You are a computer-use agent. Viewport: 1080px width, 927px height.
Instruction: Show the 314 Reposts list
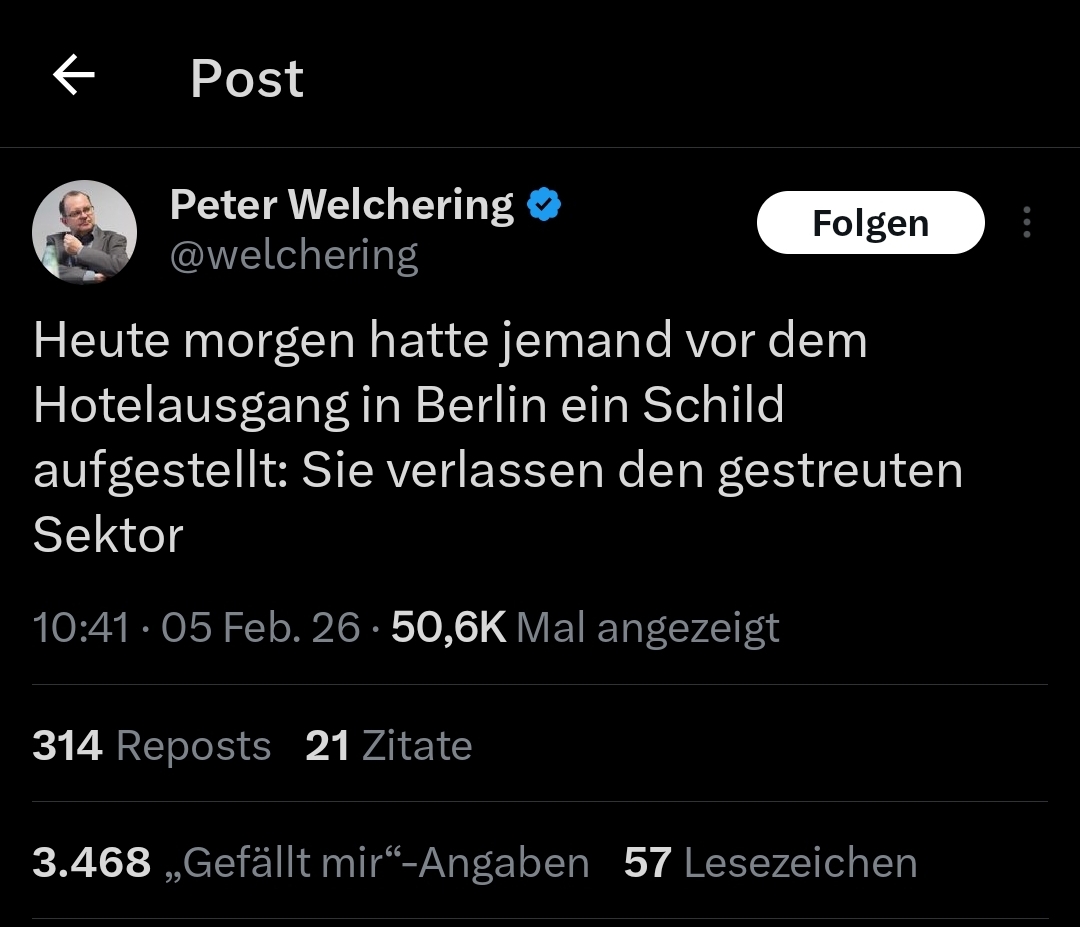152,746
